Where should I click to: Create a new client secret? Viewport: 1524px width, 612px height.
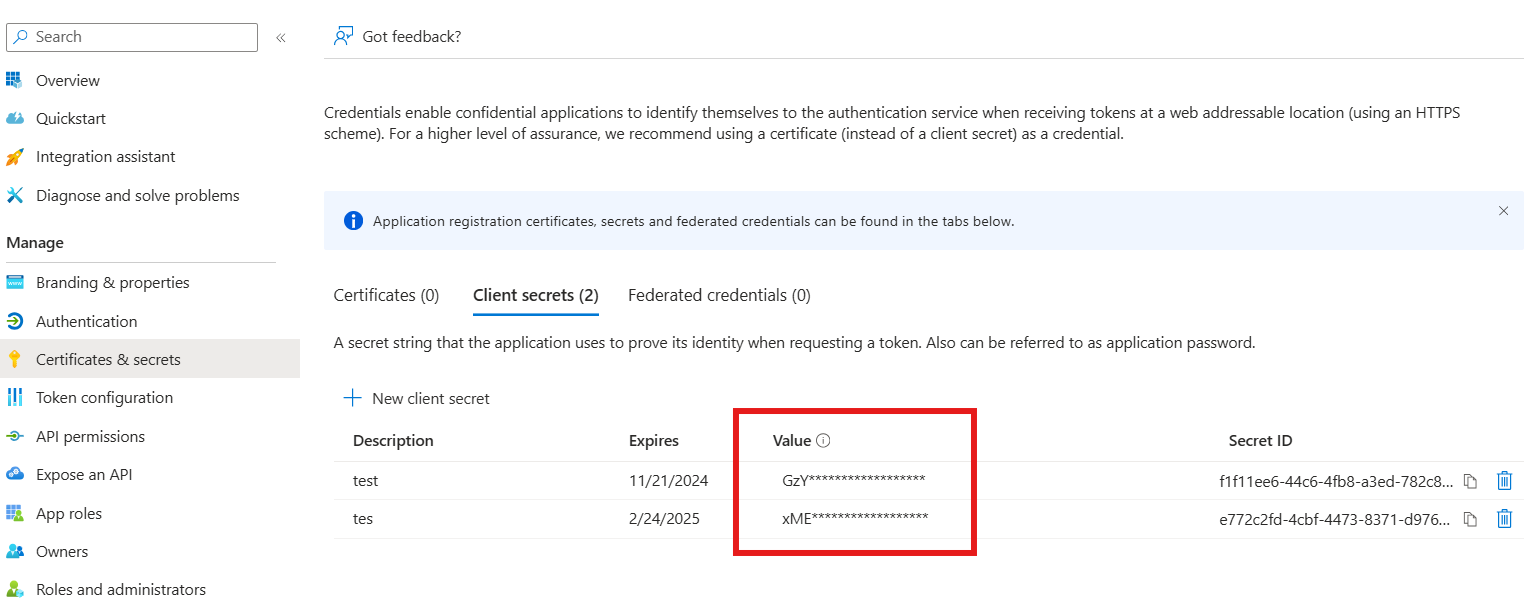[416, 398]
